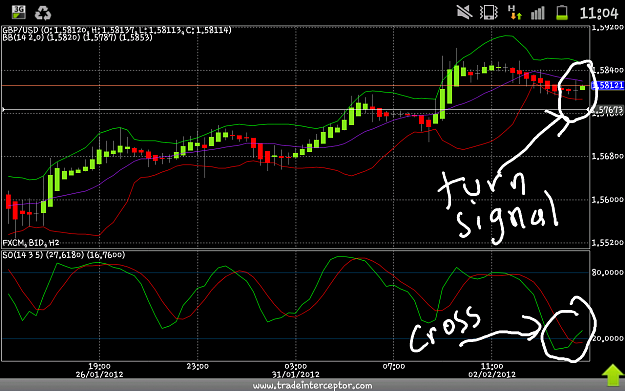
Task: Open the www.tradeinterceptor.com link
Action: 312,385
